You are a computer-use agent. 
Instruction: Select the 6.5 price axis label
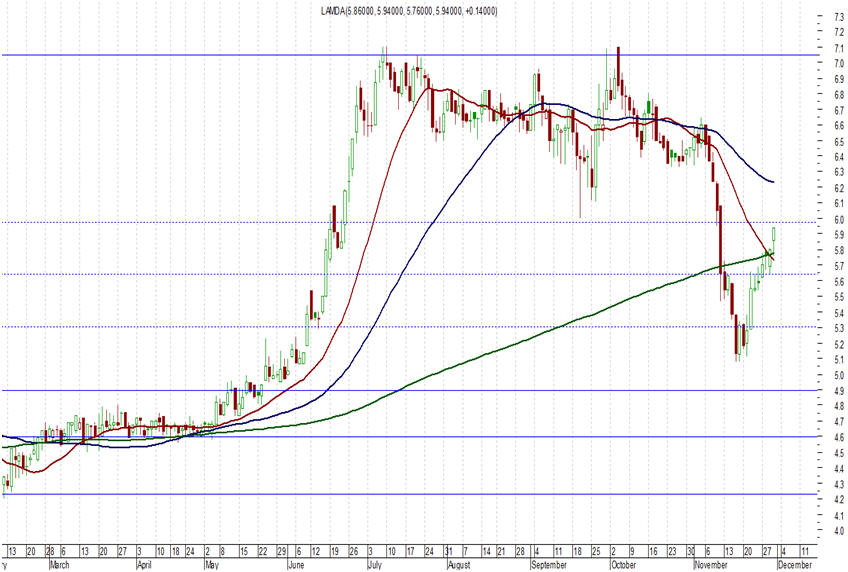point(839,142)
